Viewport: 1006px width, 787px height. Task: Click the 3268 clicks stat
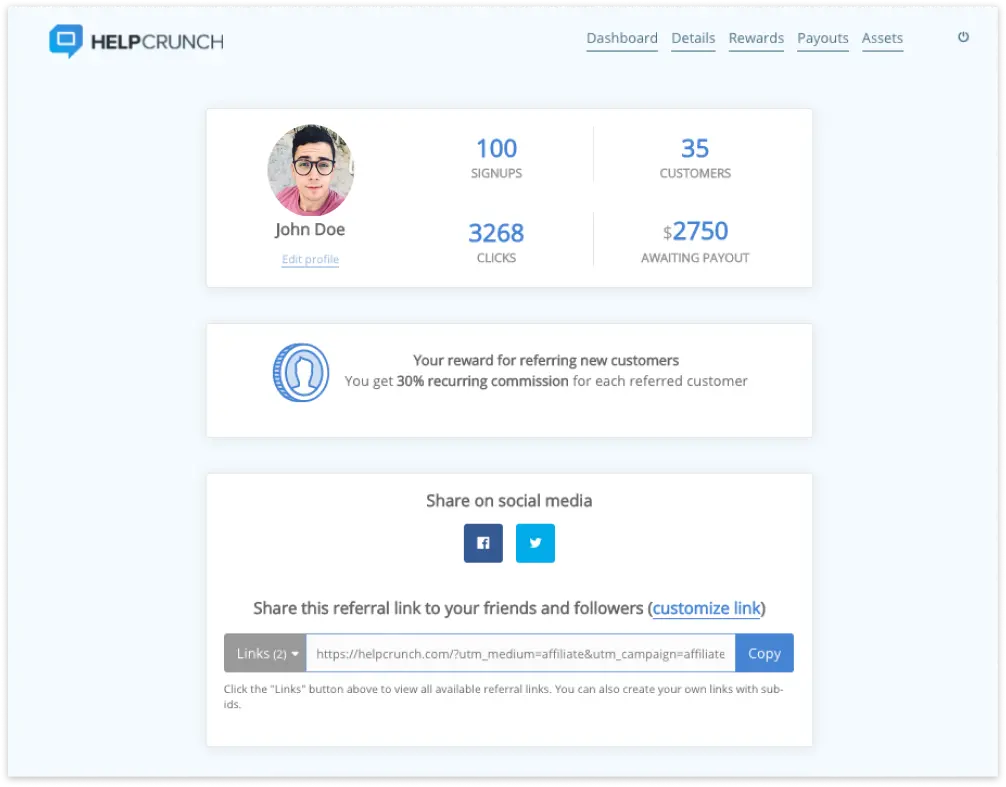[496, 233]
